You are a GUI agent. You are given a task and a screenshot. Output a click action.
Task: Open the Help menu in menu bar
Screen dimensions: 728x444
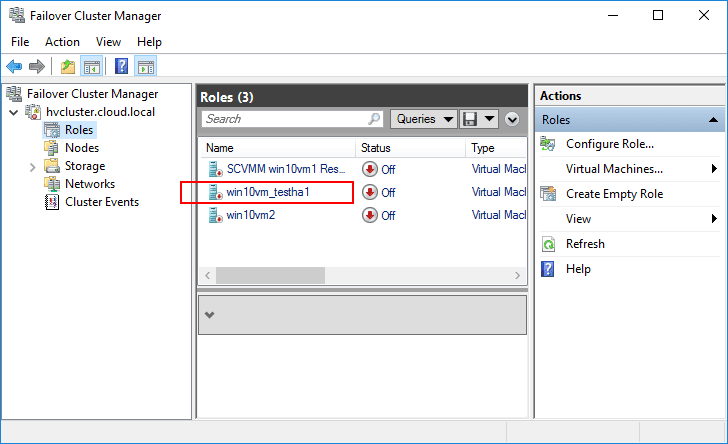pos(149,42)
